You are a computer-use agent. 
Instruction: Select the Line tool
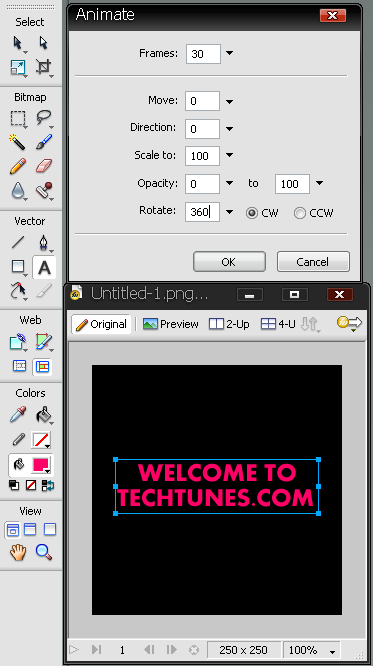[17, 243]
